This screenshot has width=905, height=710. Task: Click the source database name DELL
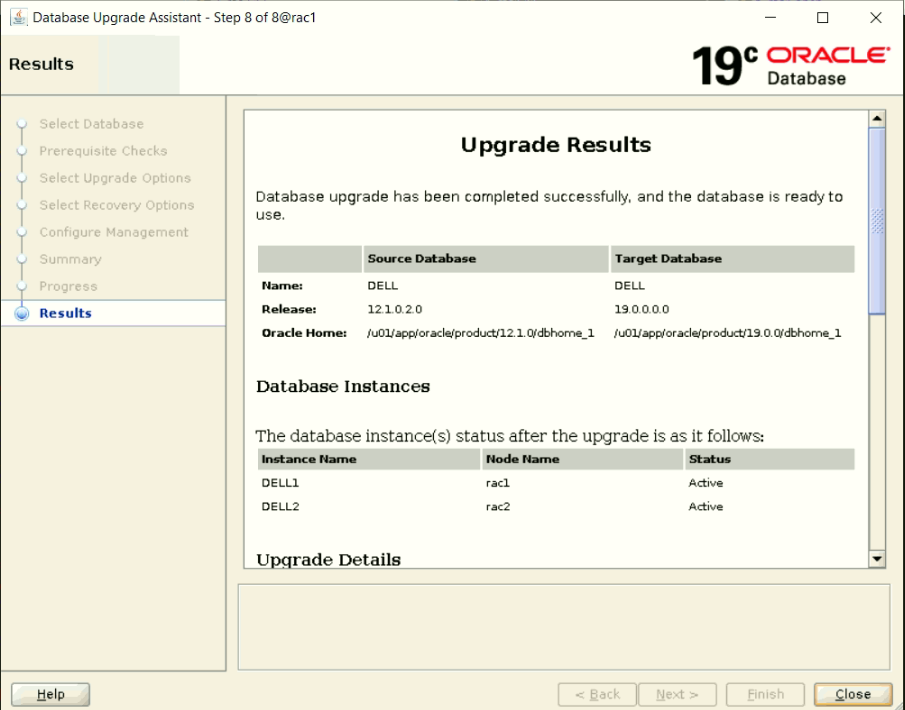382,286
